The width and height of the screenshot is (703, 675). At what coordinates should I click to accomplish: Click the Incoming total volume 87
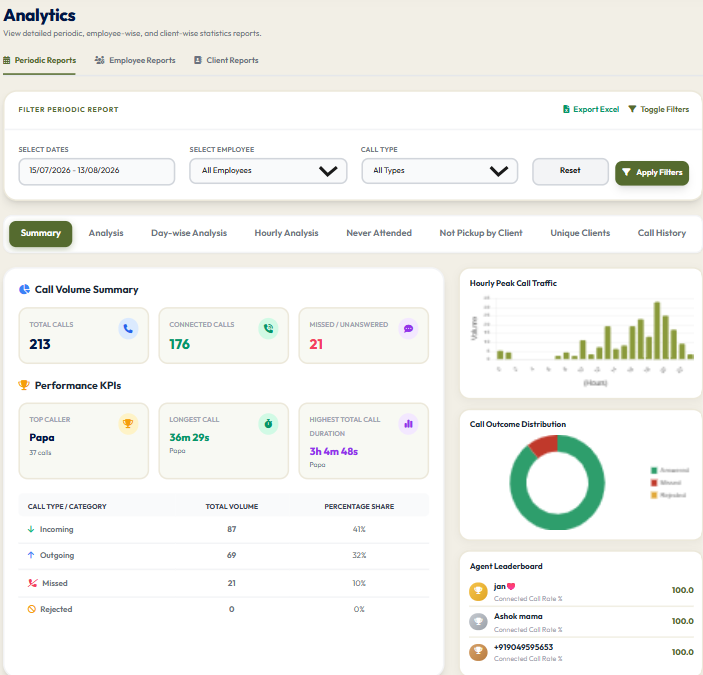coord(231,529)
